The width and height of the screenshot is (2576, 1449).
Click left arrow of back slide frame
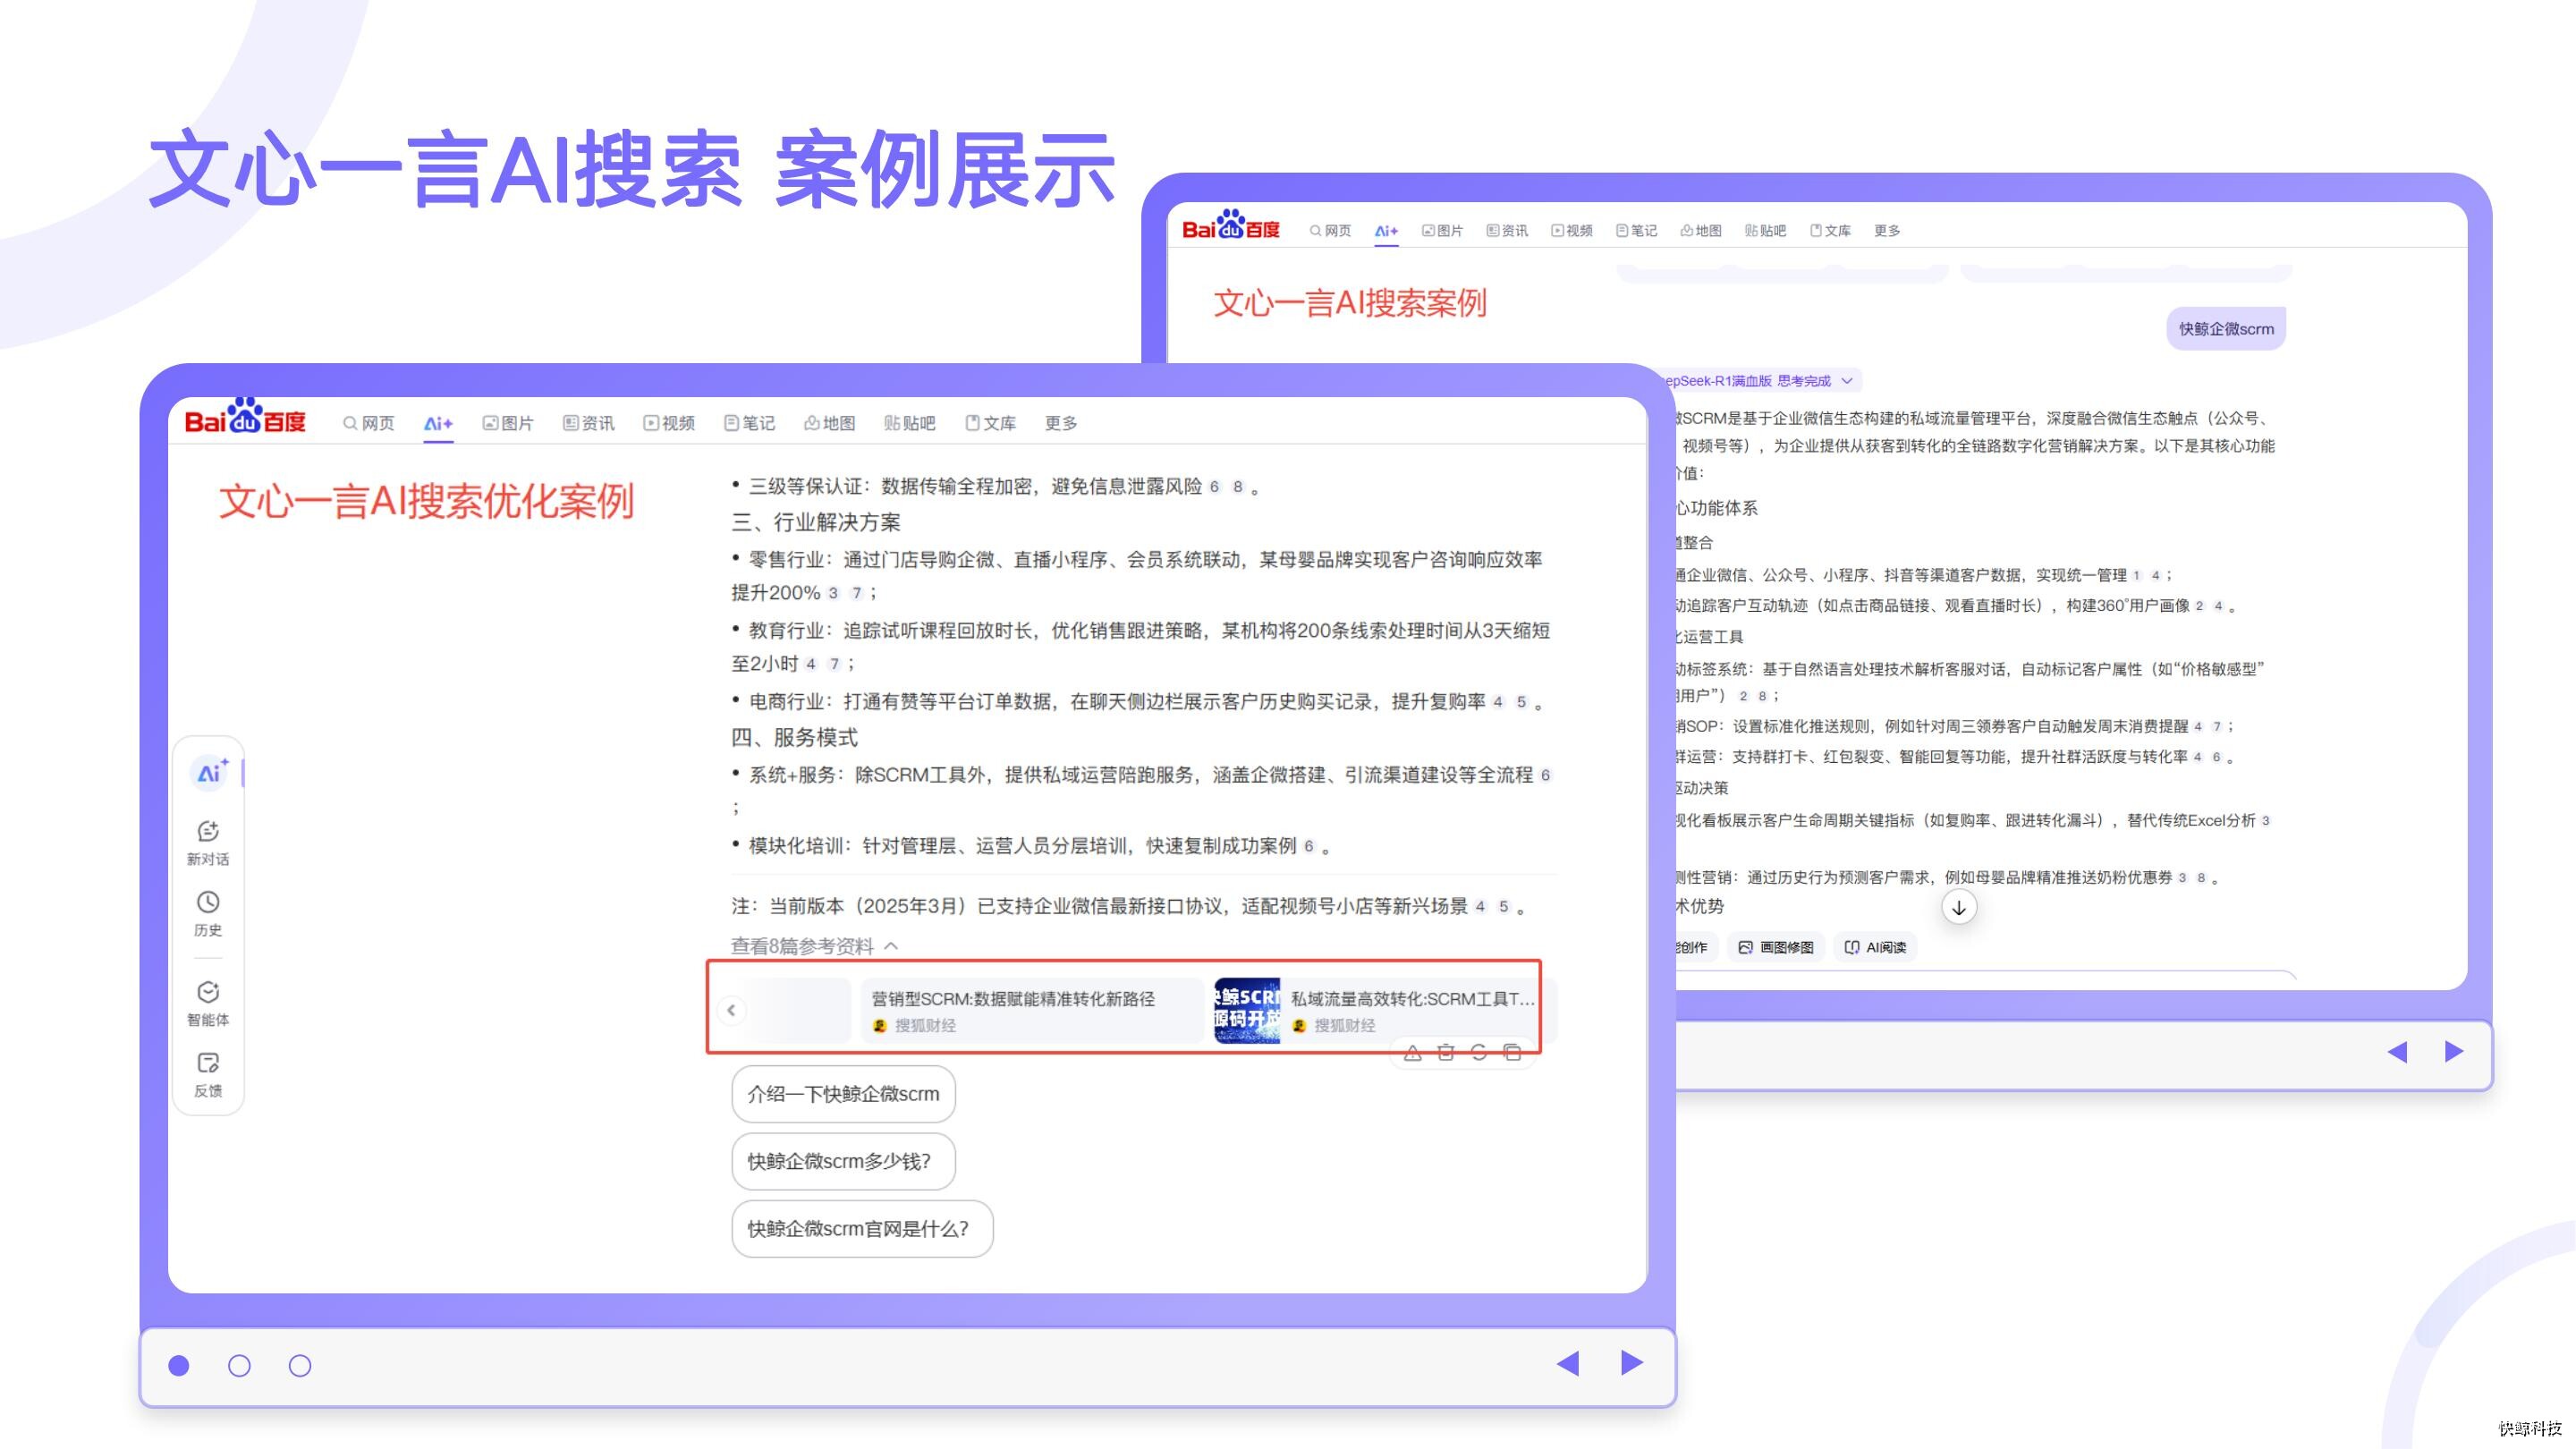point(2397,1052)
